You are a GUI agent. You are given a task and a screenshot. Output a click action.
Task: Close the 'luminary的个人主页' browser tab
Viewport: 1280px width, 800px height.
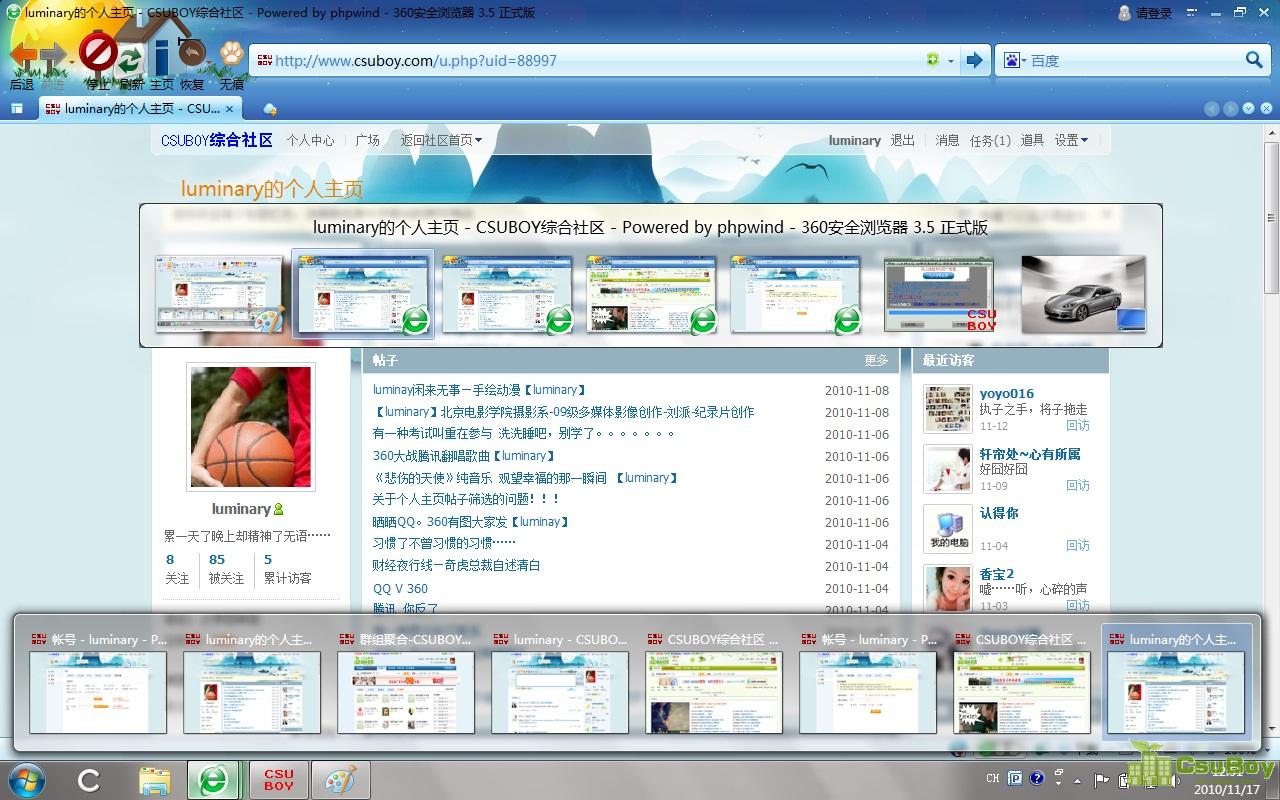pos(229,108)
